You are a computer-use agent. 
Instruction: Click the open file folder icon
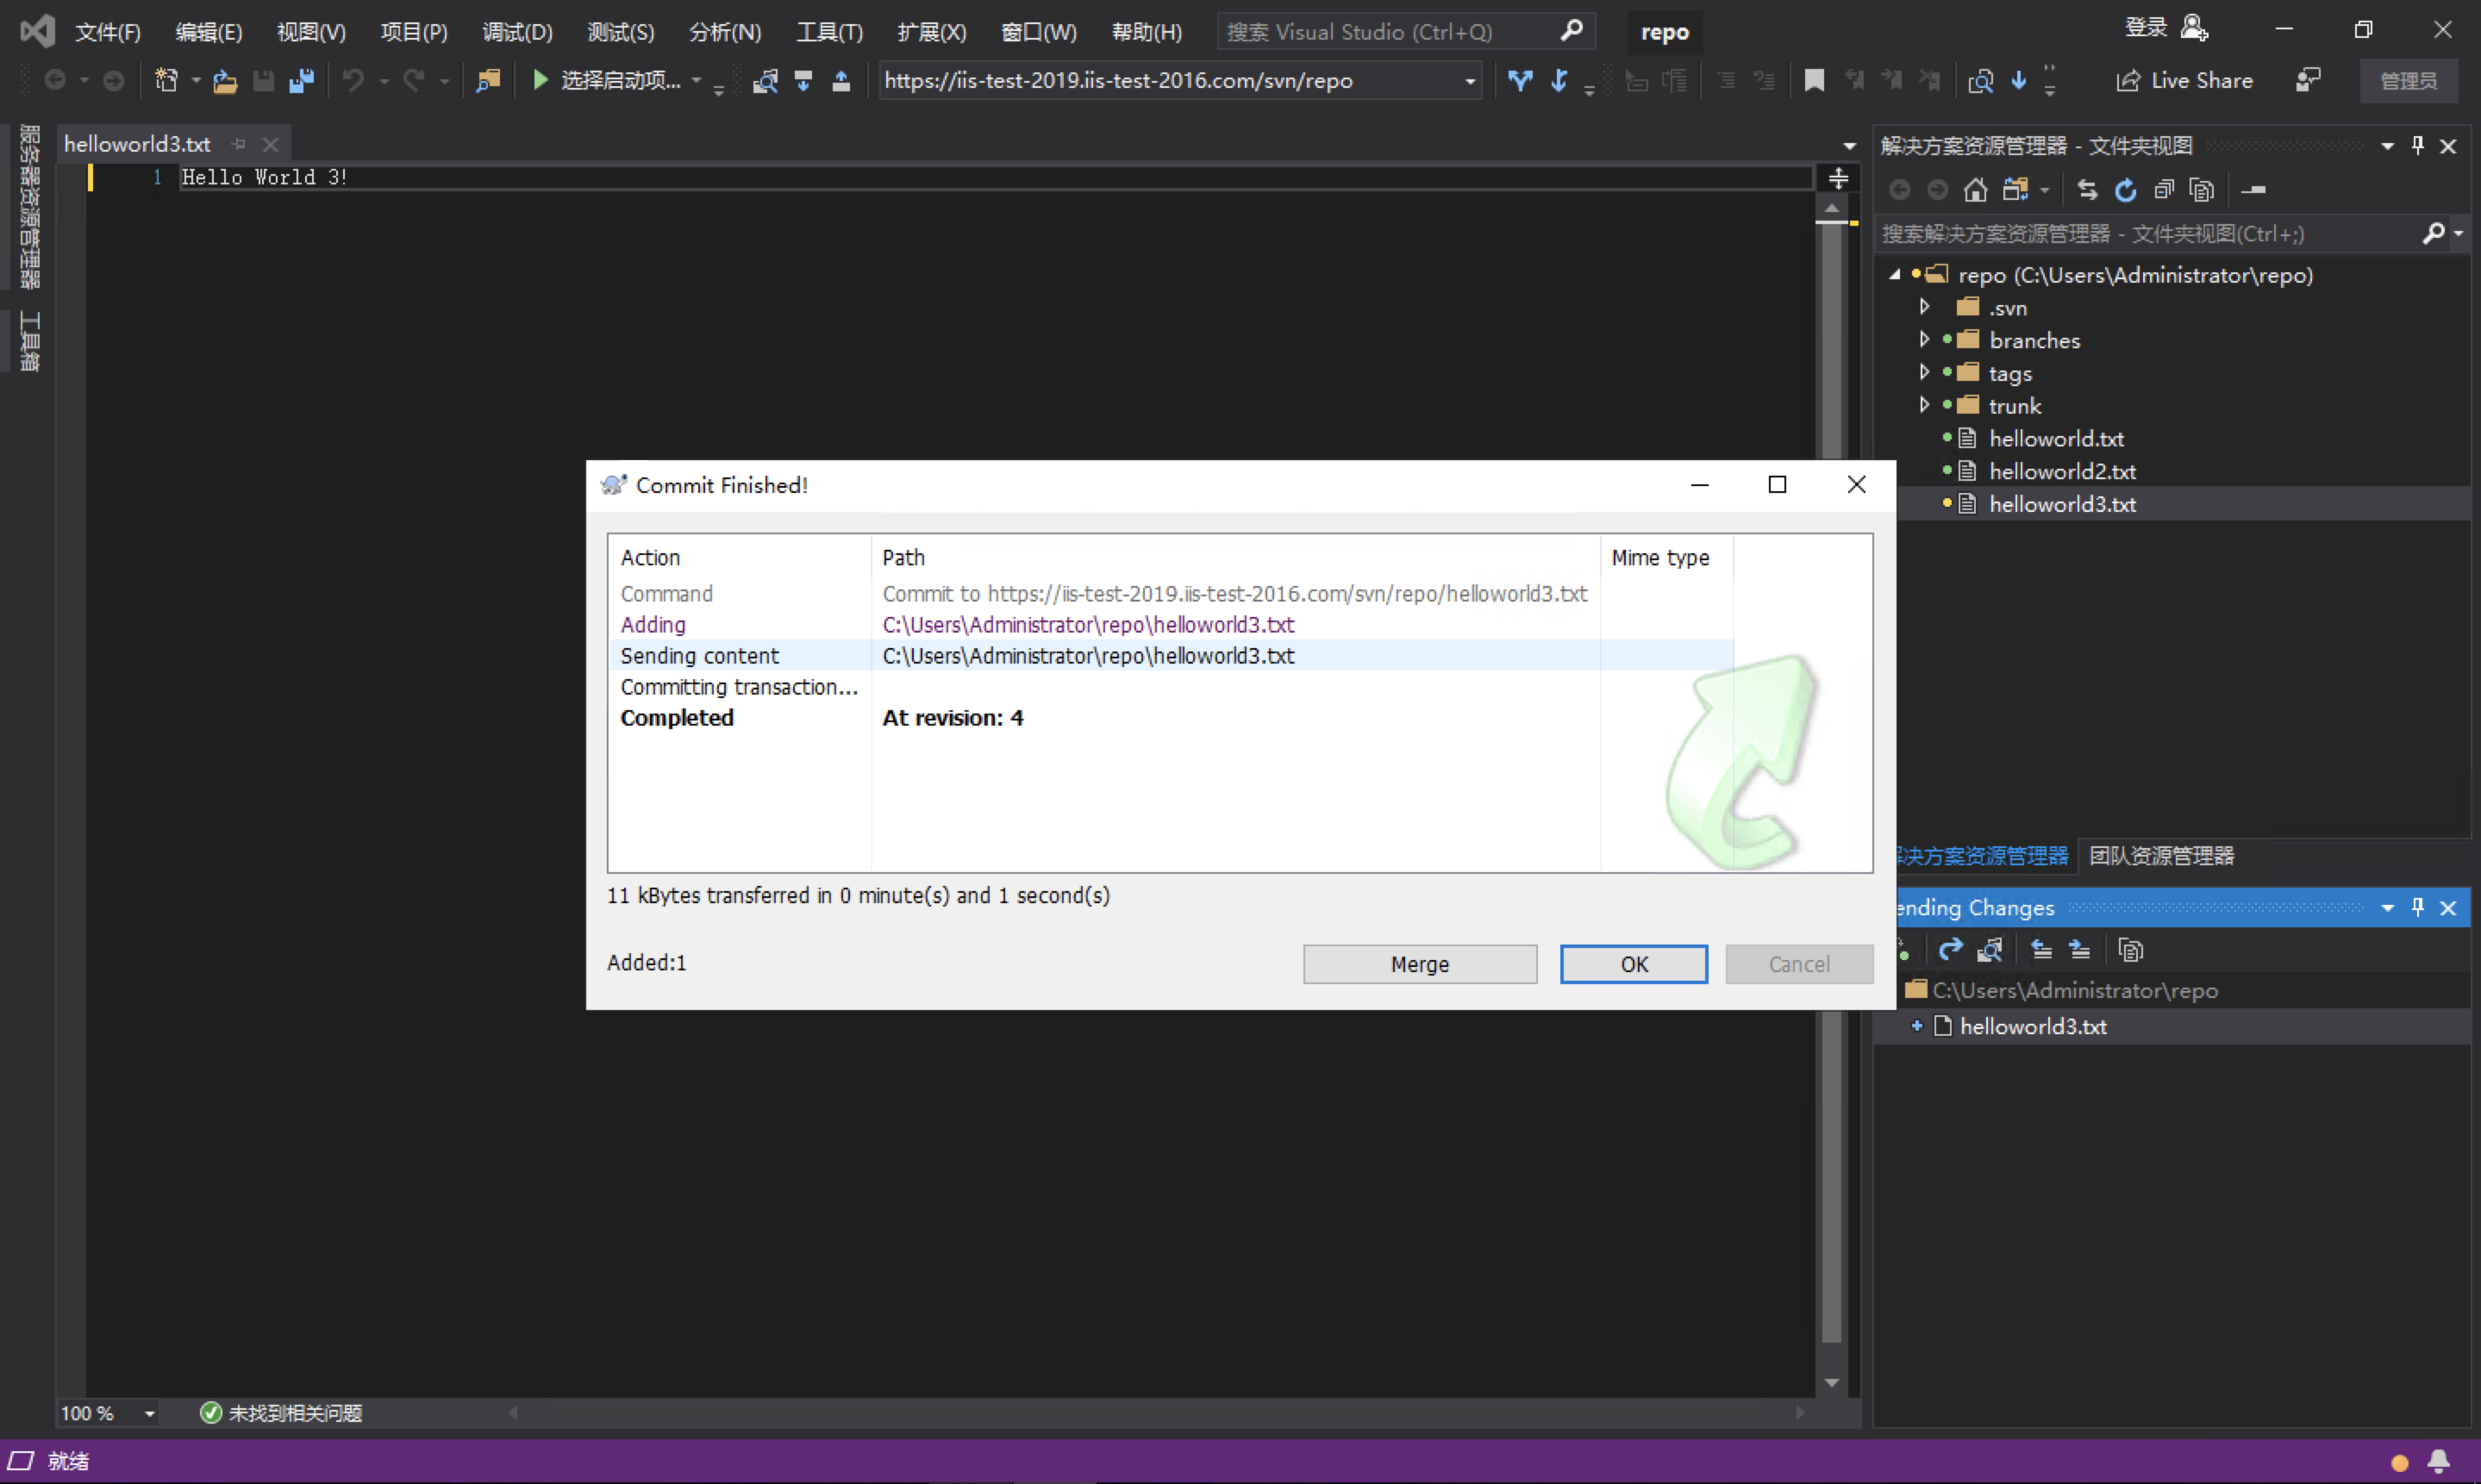225,81
